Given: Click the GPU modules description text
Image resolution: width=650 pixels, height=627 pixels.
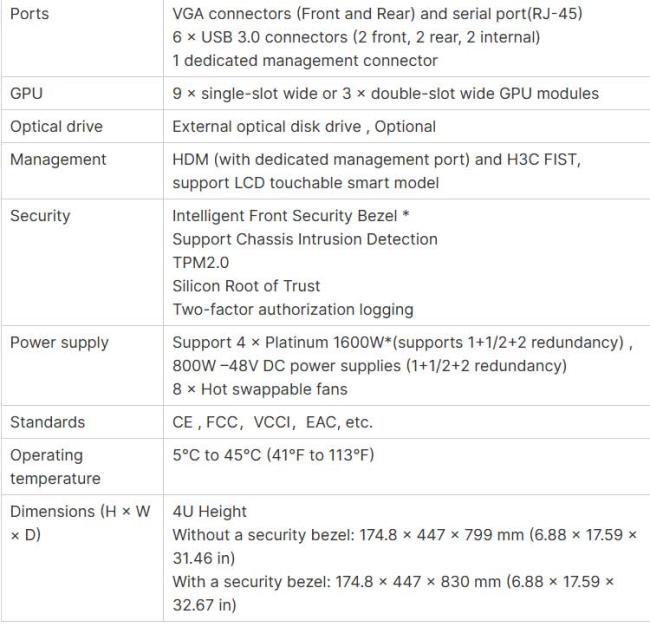Looking at the screenshot, I should click(x=385, y=94).
